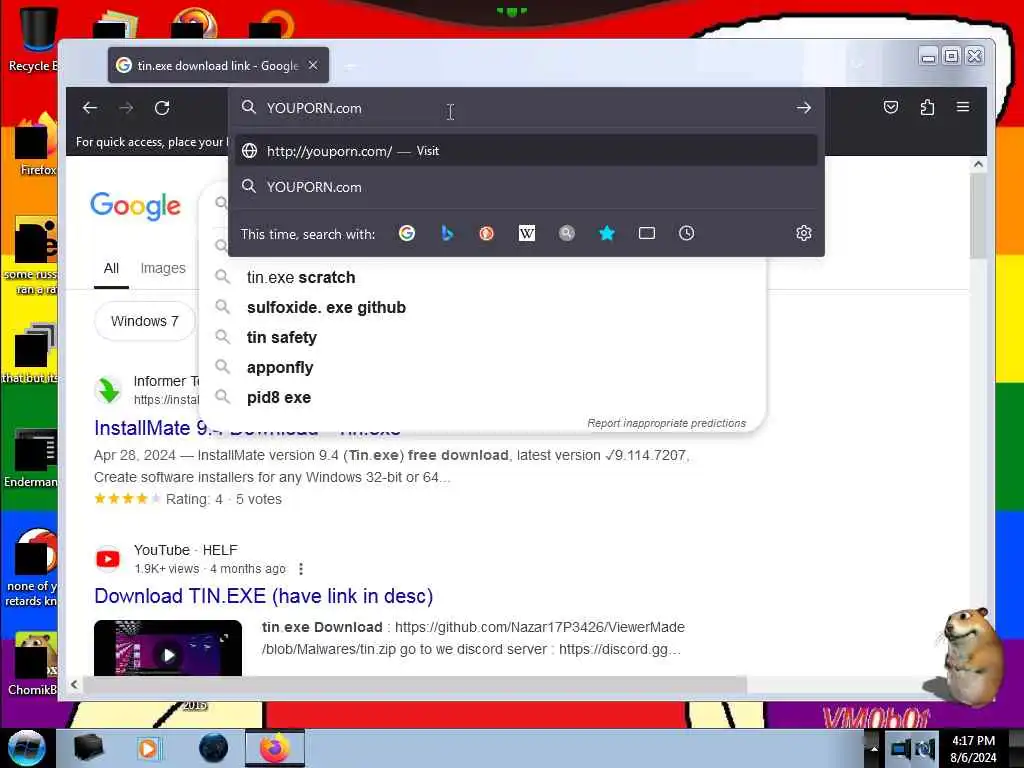Click scrollbar up arrow
1024x768 pixels.
978,165
